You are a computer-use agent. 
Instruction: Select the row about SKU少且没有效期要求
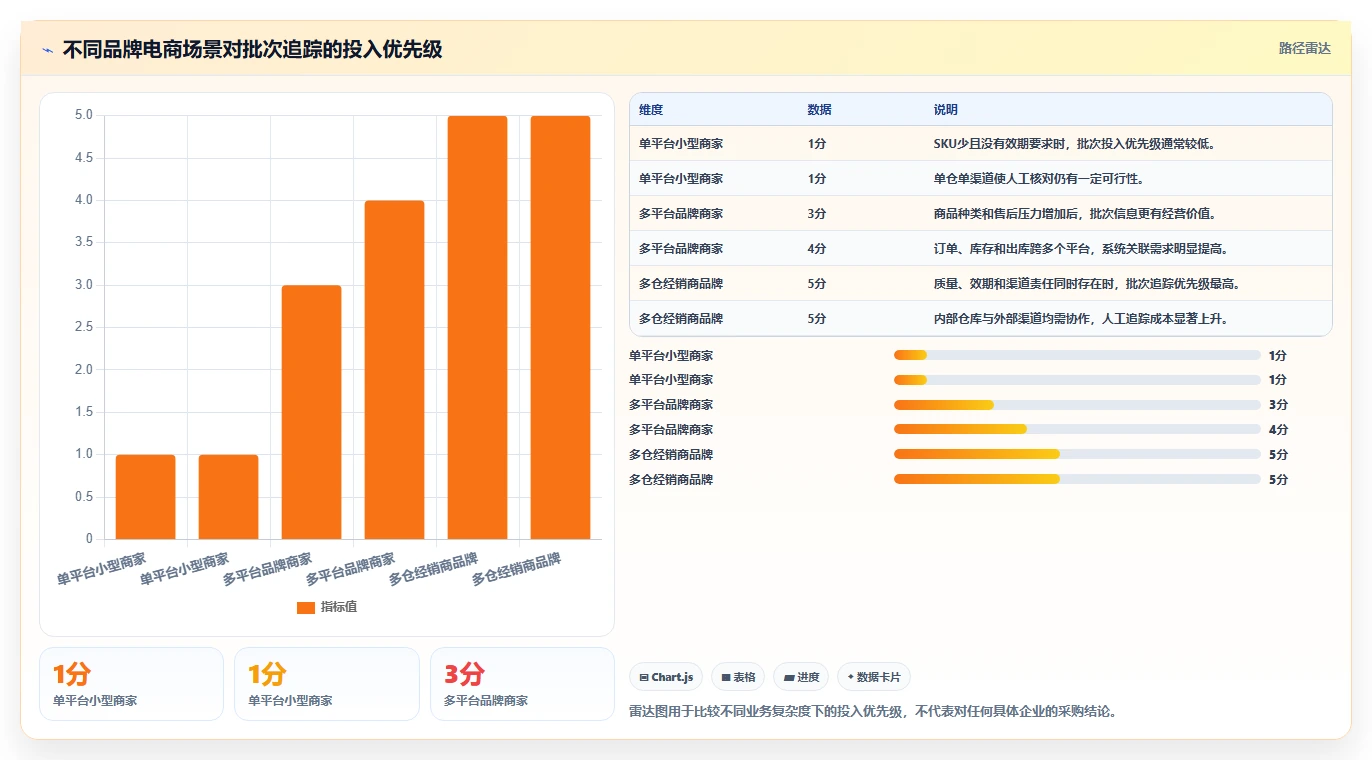coord(981,144)
